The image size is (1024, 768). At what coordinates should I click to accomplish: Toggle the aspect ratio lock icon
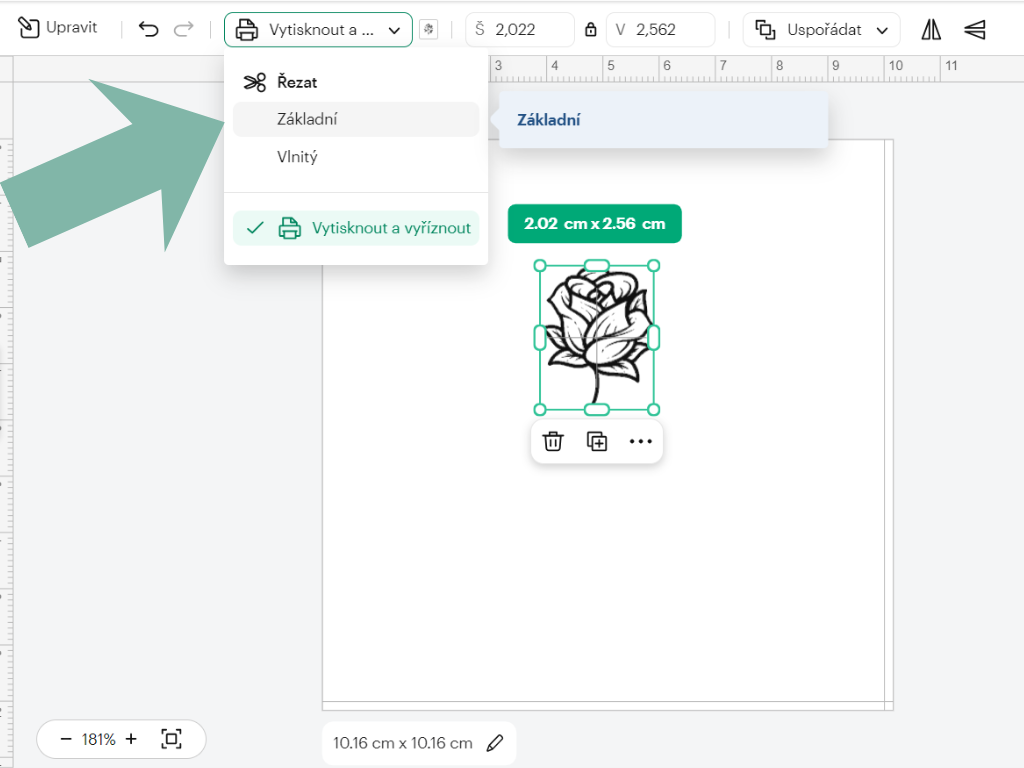click(590, 29)
